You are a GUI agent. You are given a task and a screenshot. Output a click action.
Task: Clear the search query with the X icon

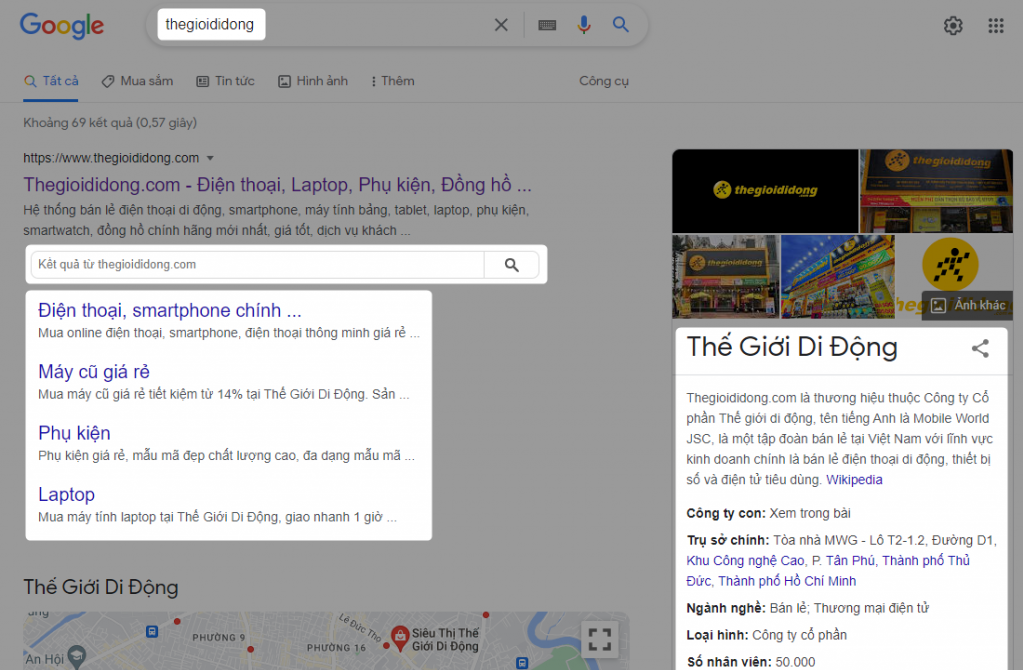[501, 25]
